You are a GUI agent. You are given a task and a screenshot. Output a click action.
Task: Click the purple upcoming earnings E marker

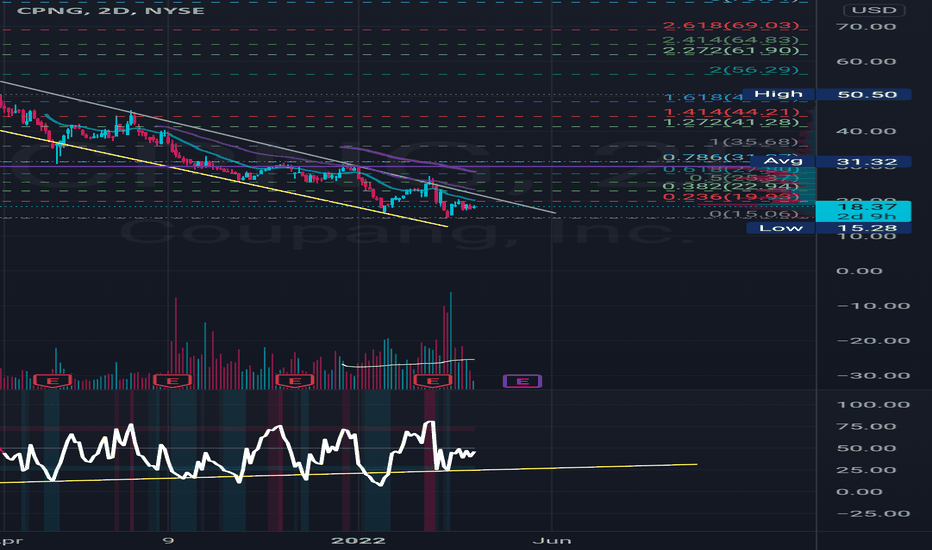[522, 381]
